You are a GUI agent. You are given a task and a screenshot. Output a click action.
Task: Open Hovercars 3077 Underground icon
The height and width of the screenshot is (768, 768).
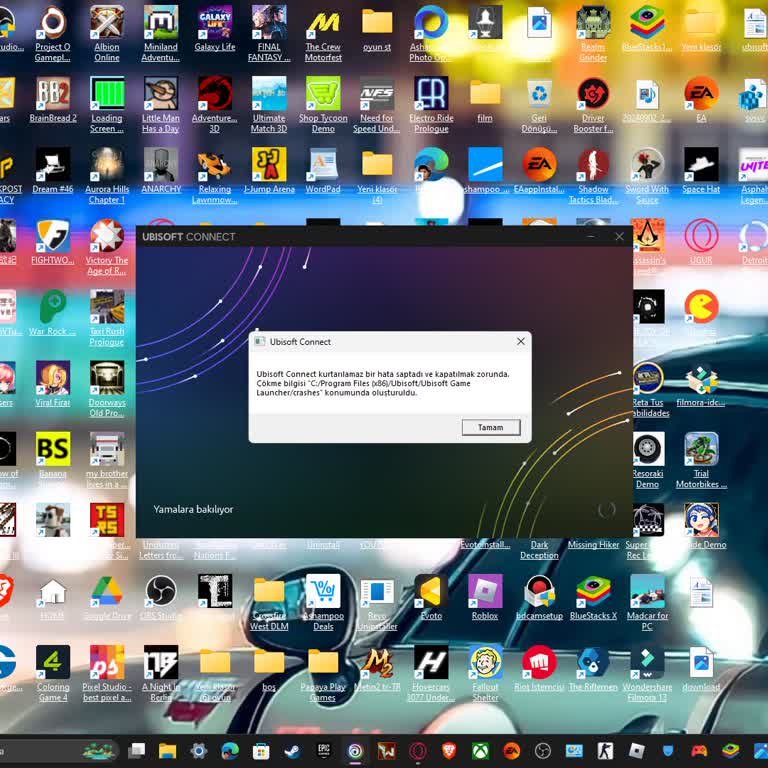click(431, 673)
